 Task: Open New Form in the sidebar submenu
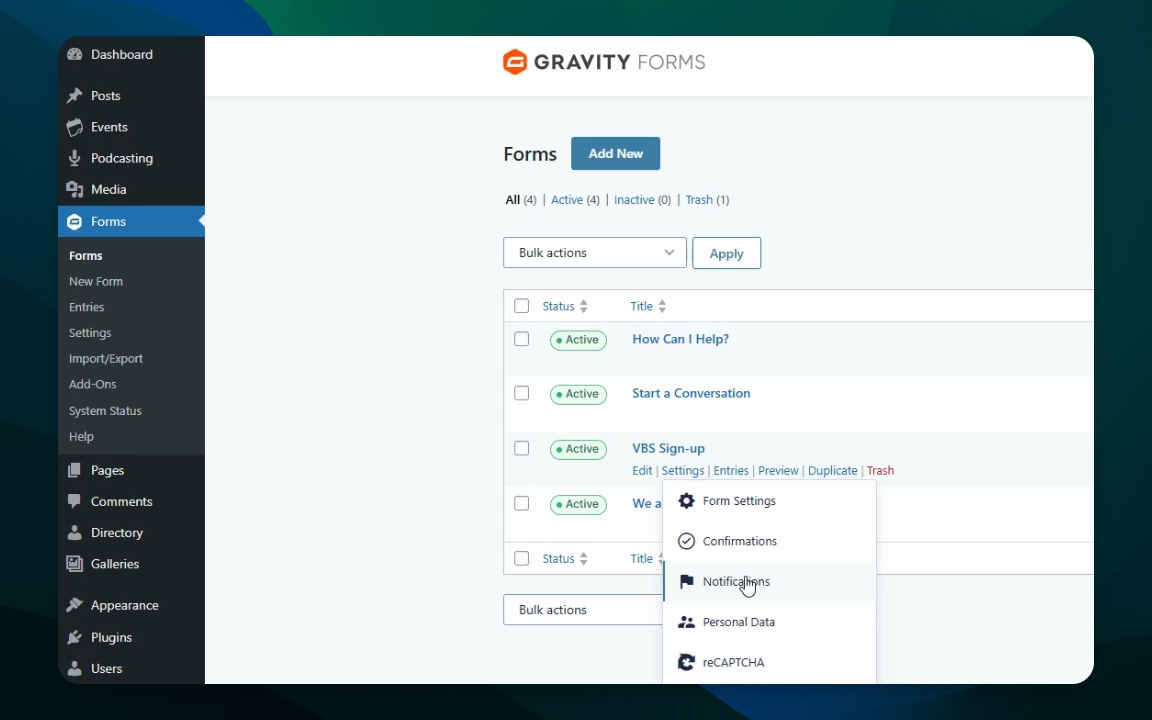[x=96, y=281]
